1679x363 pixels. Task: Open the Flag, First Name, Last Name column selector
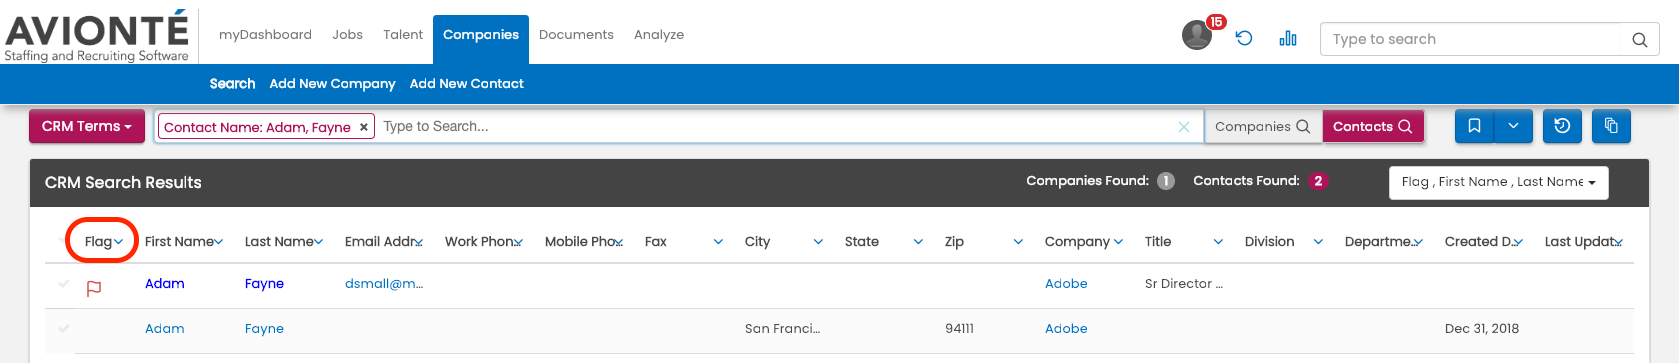pyautogui.click(x=1498, y=182)
